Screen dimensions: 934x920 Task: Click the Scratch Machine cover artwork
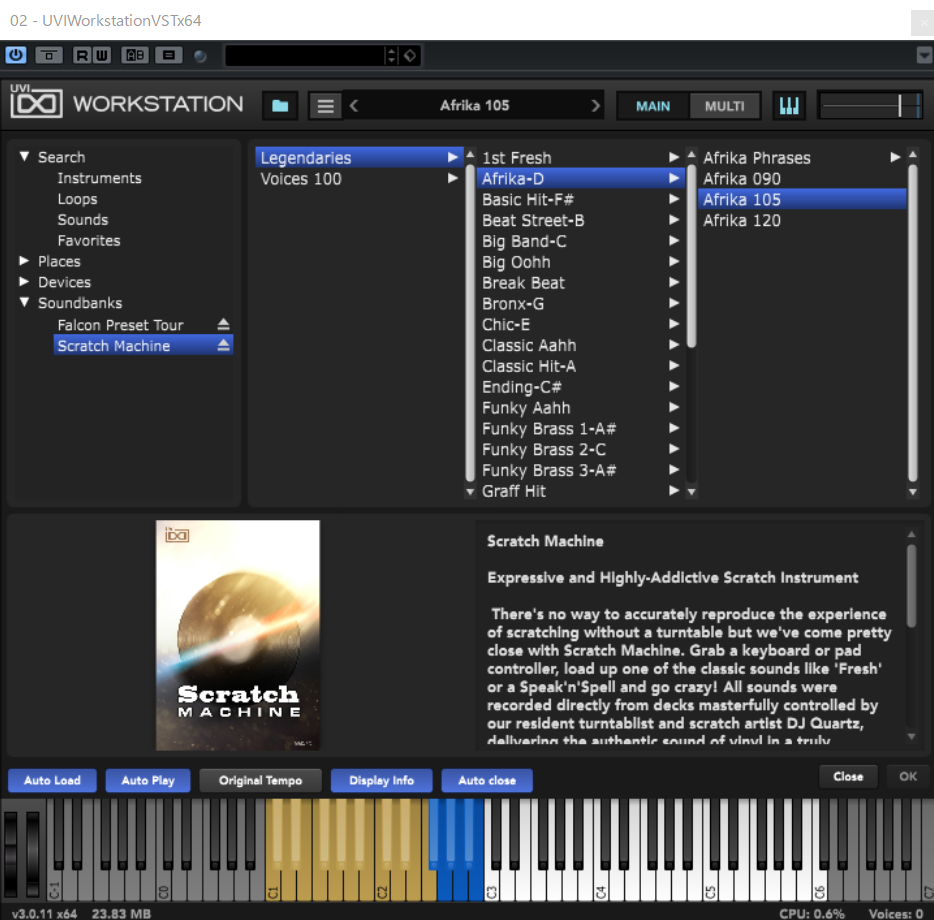(x=238, y=635)
